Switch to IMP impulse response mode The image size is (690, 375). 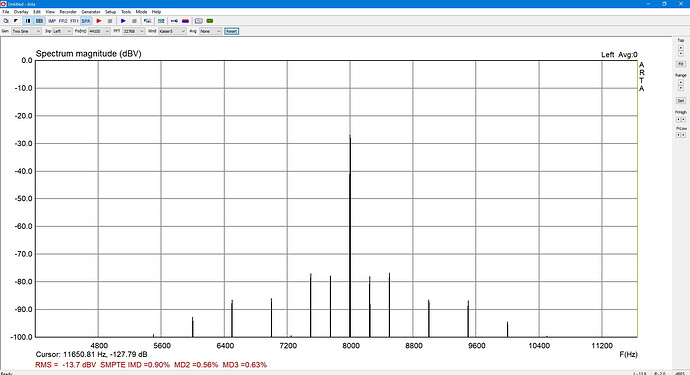(x=52, y=21)
